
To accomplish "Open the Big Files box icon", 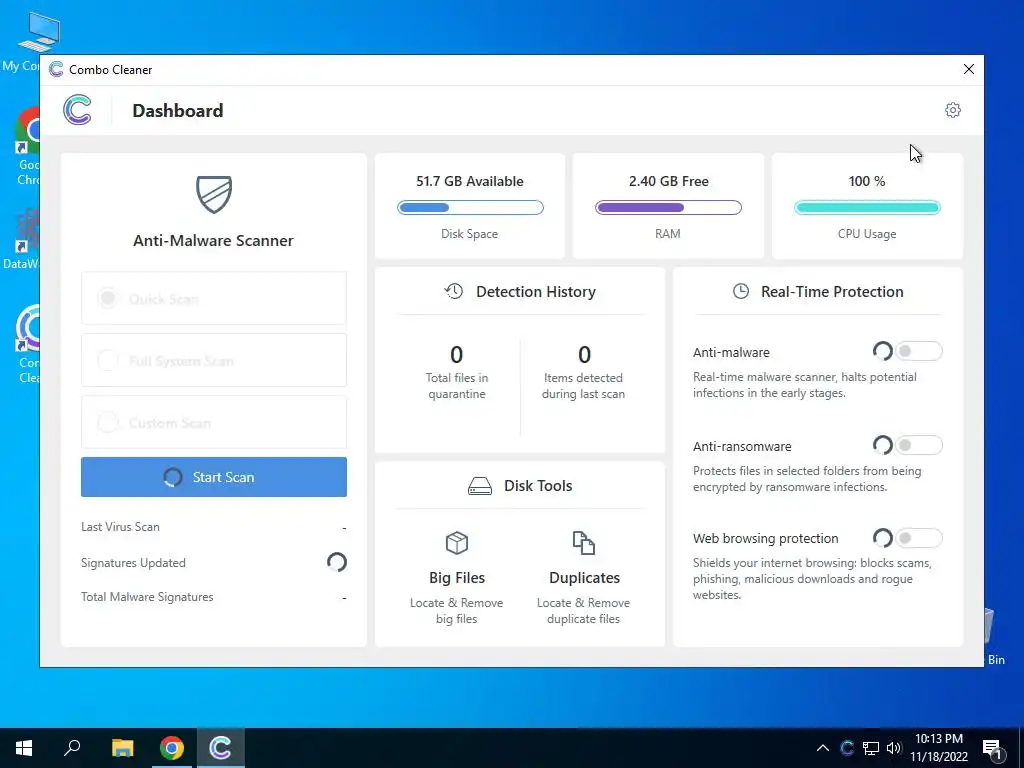I will 456,543.
